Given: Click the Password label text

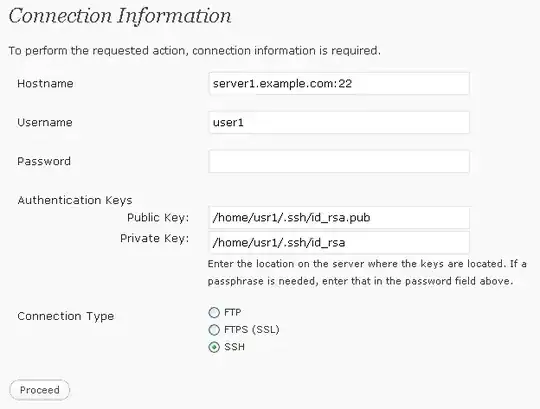Looking at the screenshot, I should (44, 161).
